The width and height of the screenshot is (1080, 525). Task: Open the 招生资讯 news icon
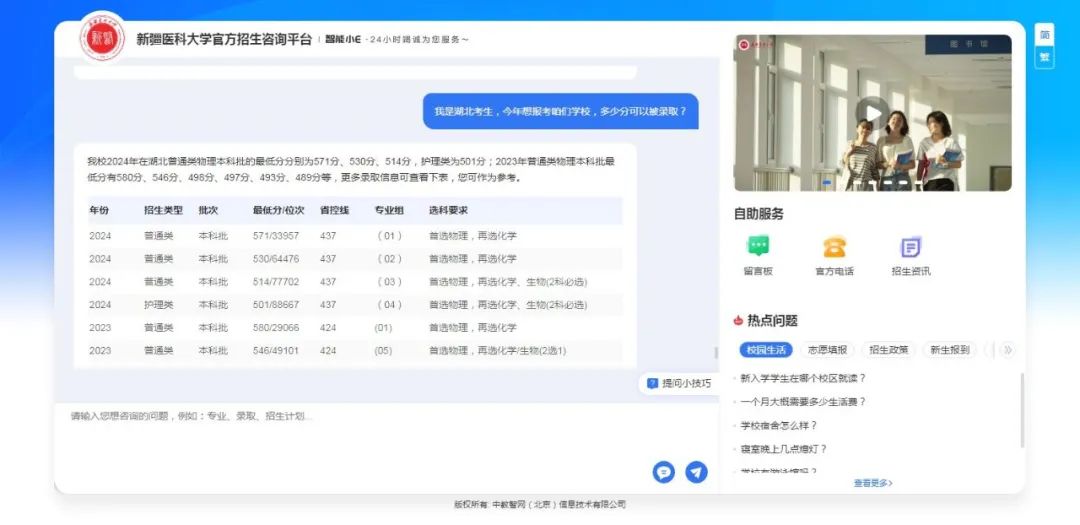[x=910, y=247]
